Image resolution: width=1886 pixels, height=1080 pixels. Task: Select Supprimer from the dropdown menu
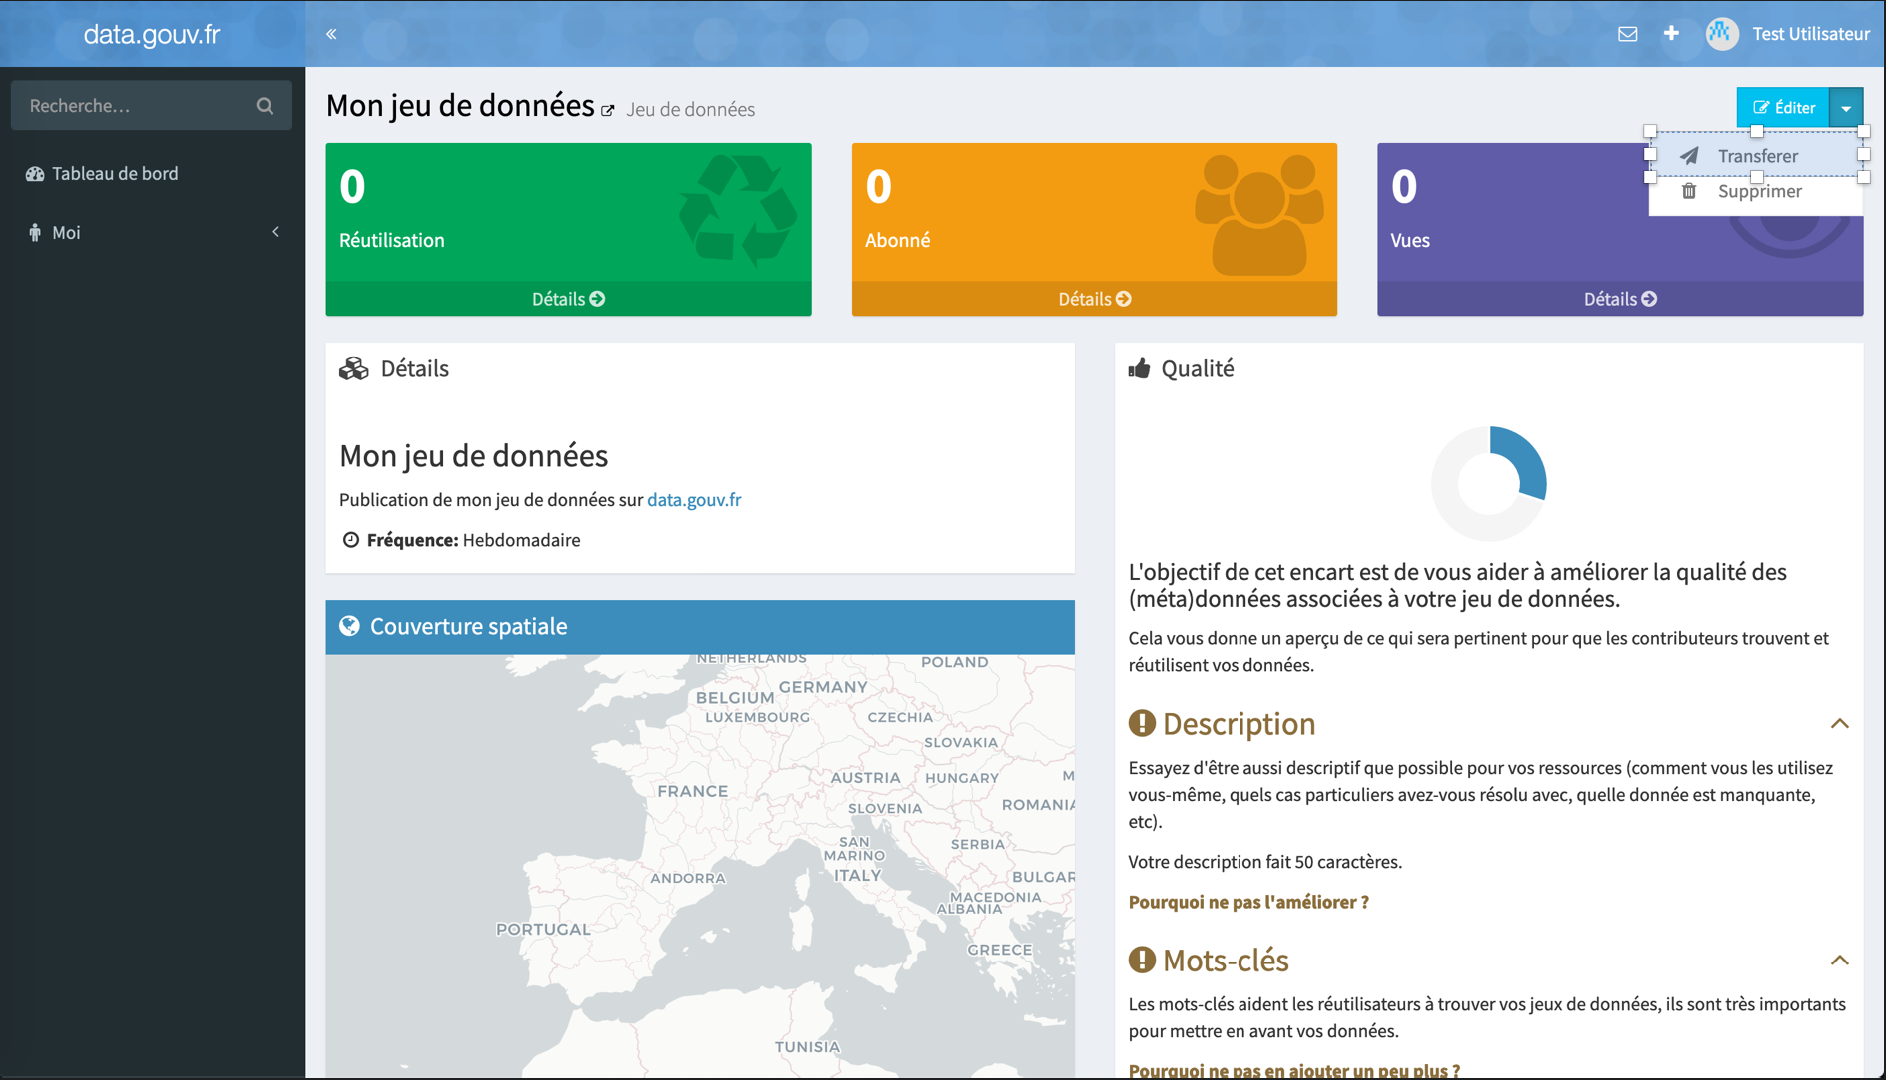point(1756,191)
